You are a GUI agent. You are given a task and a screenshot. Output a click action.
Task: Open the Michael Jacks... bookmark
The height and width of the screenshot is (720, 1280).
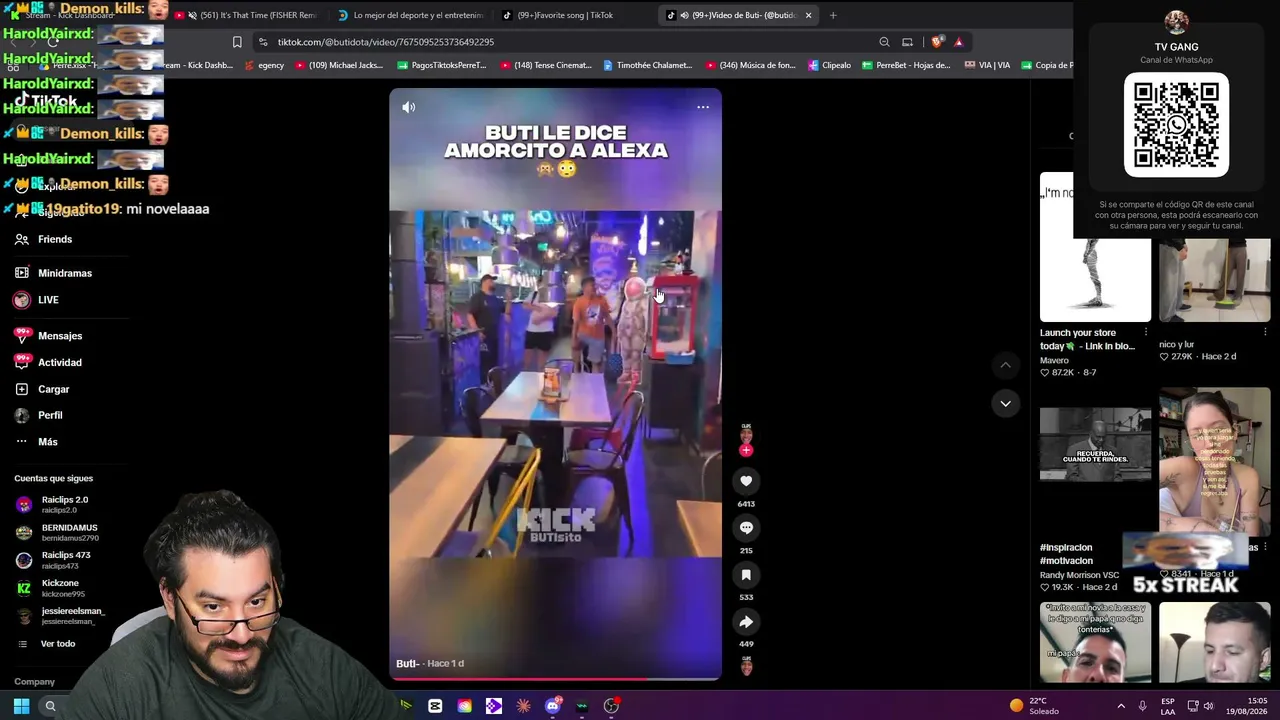click(x=339, y=65)
